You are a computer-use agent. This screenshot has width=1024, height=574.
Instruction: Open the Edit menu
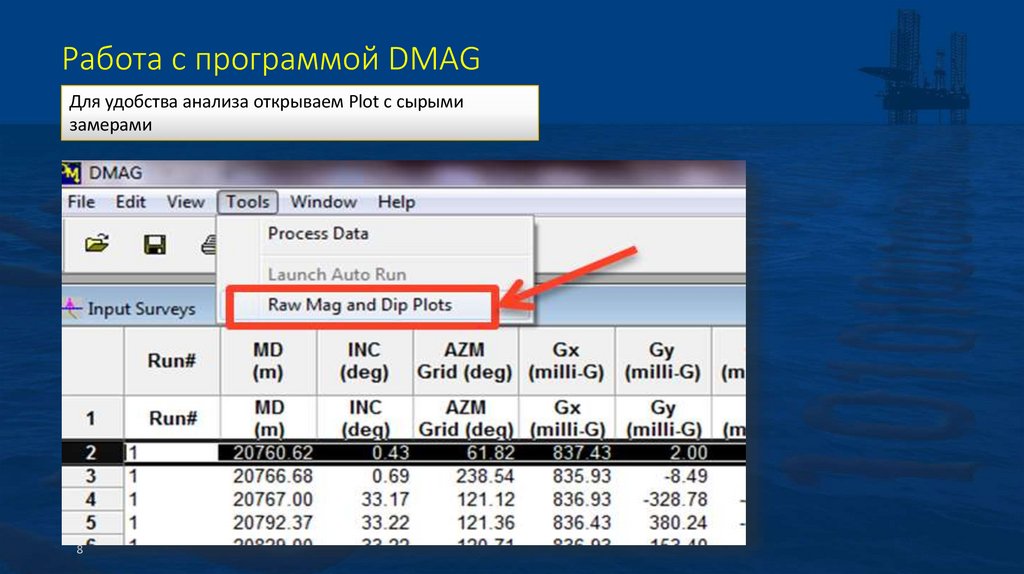click(x=131, y=202)
